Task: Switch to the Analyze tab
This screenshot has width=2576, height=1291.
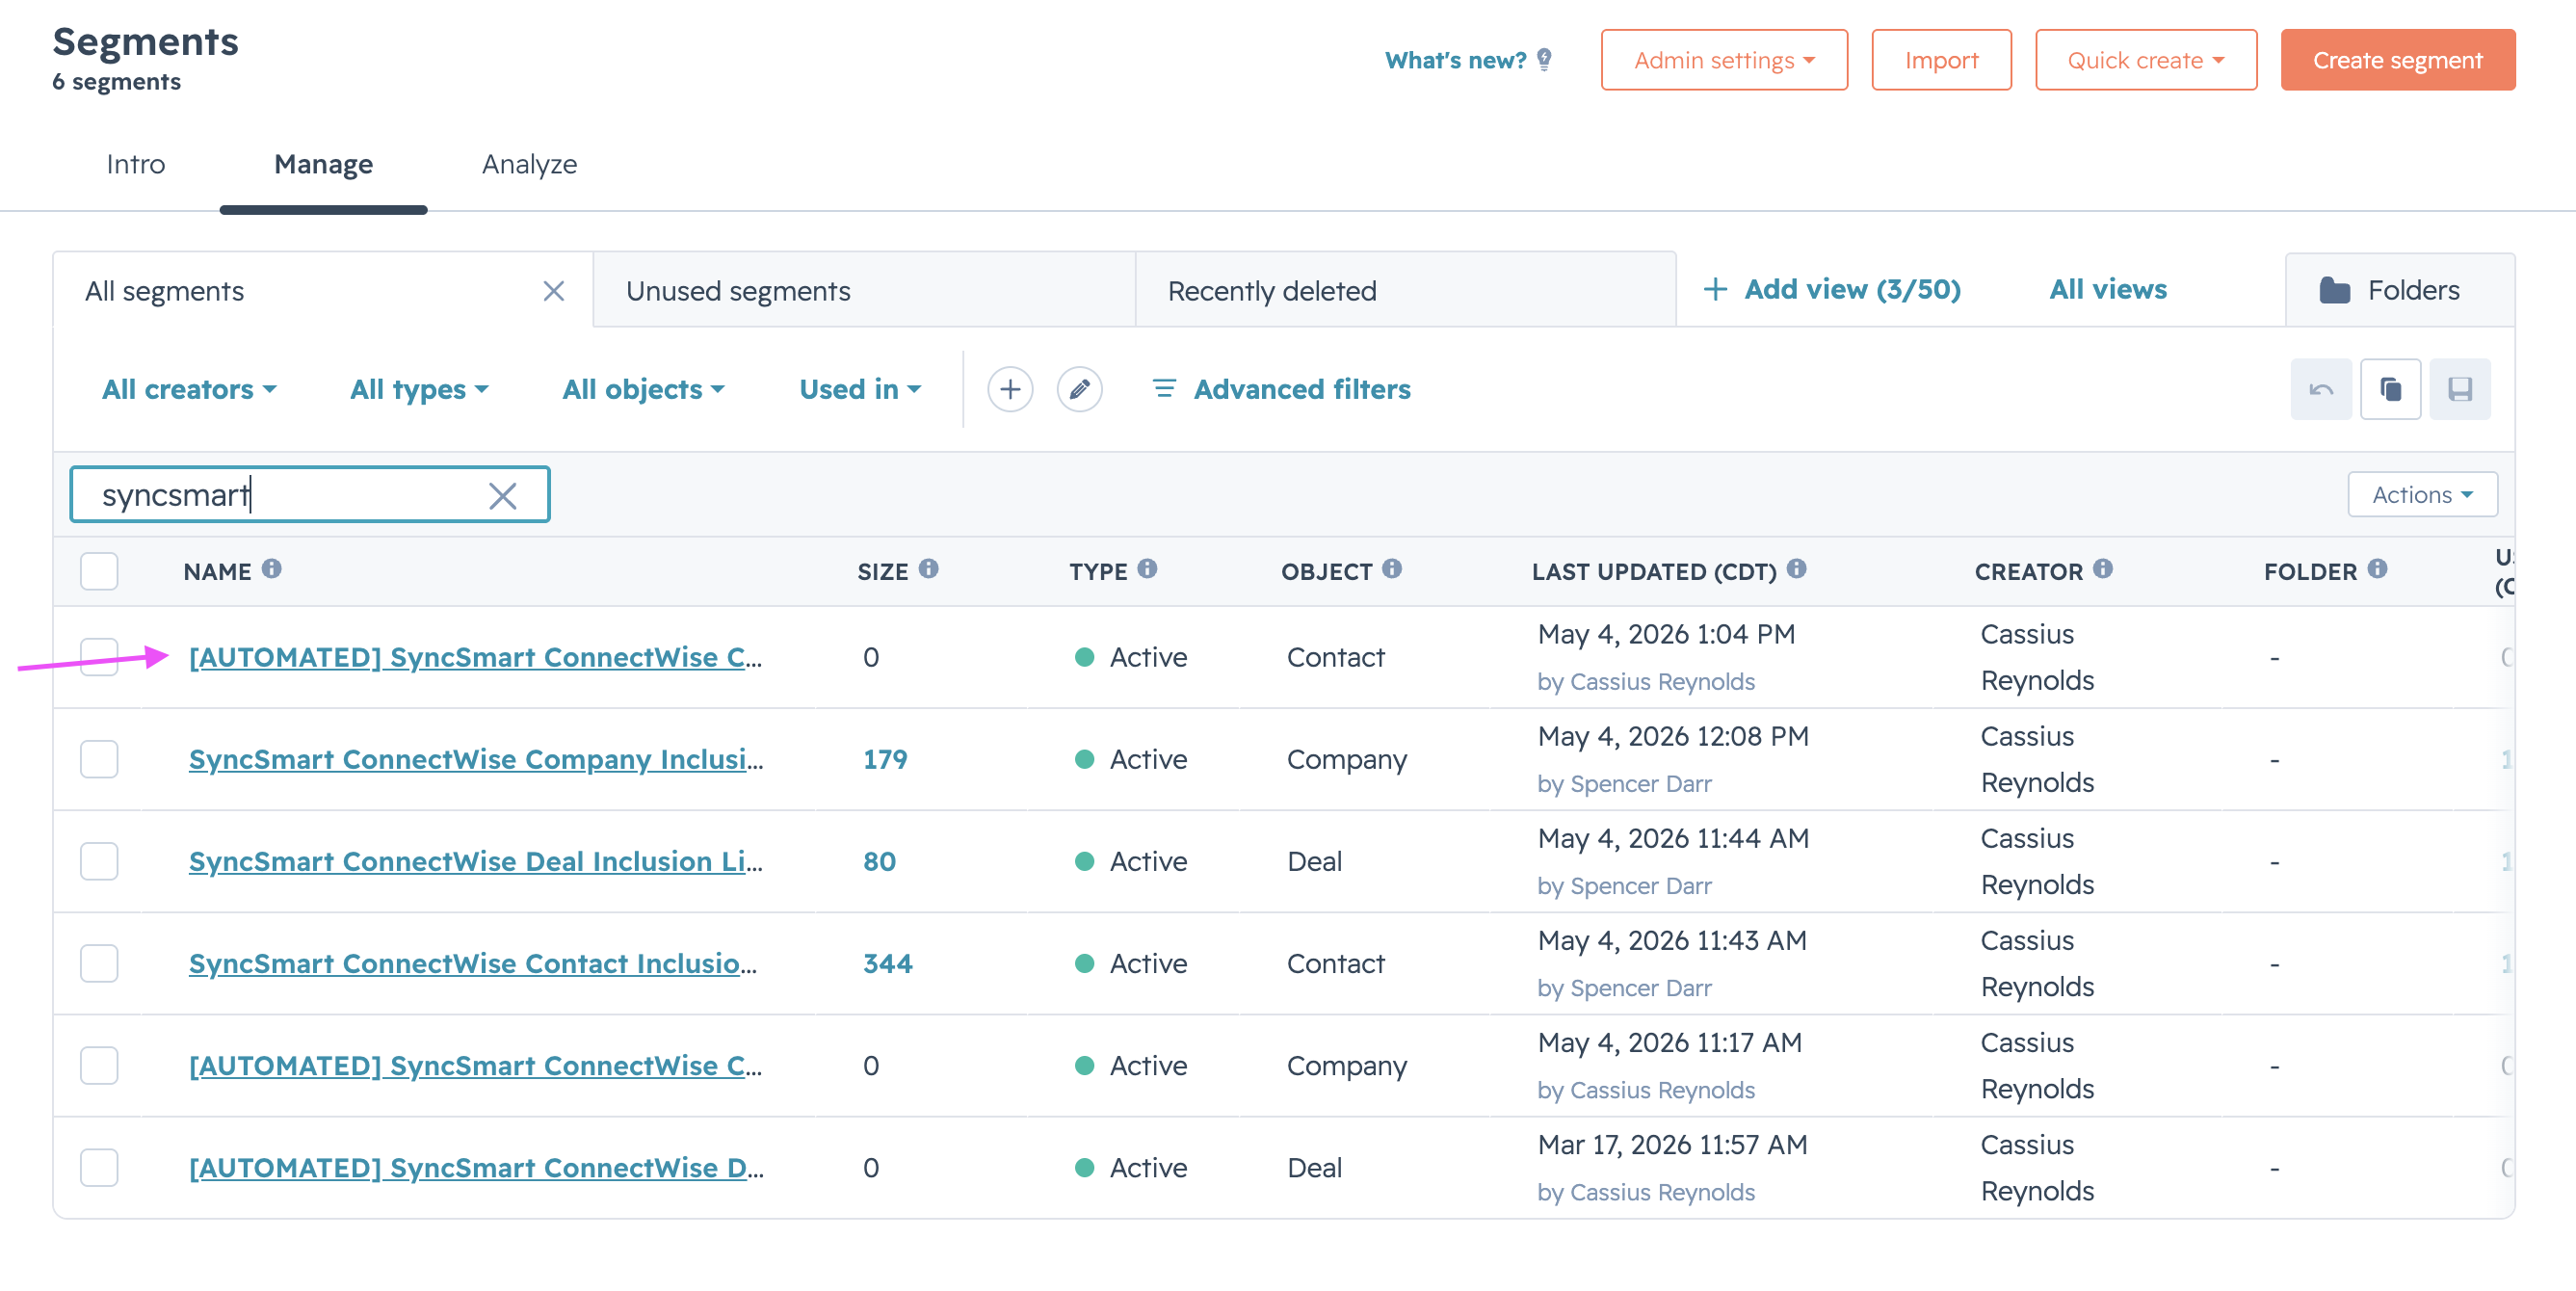Action: click(x=529, y=164)
